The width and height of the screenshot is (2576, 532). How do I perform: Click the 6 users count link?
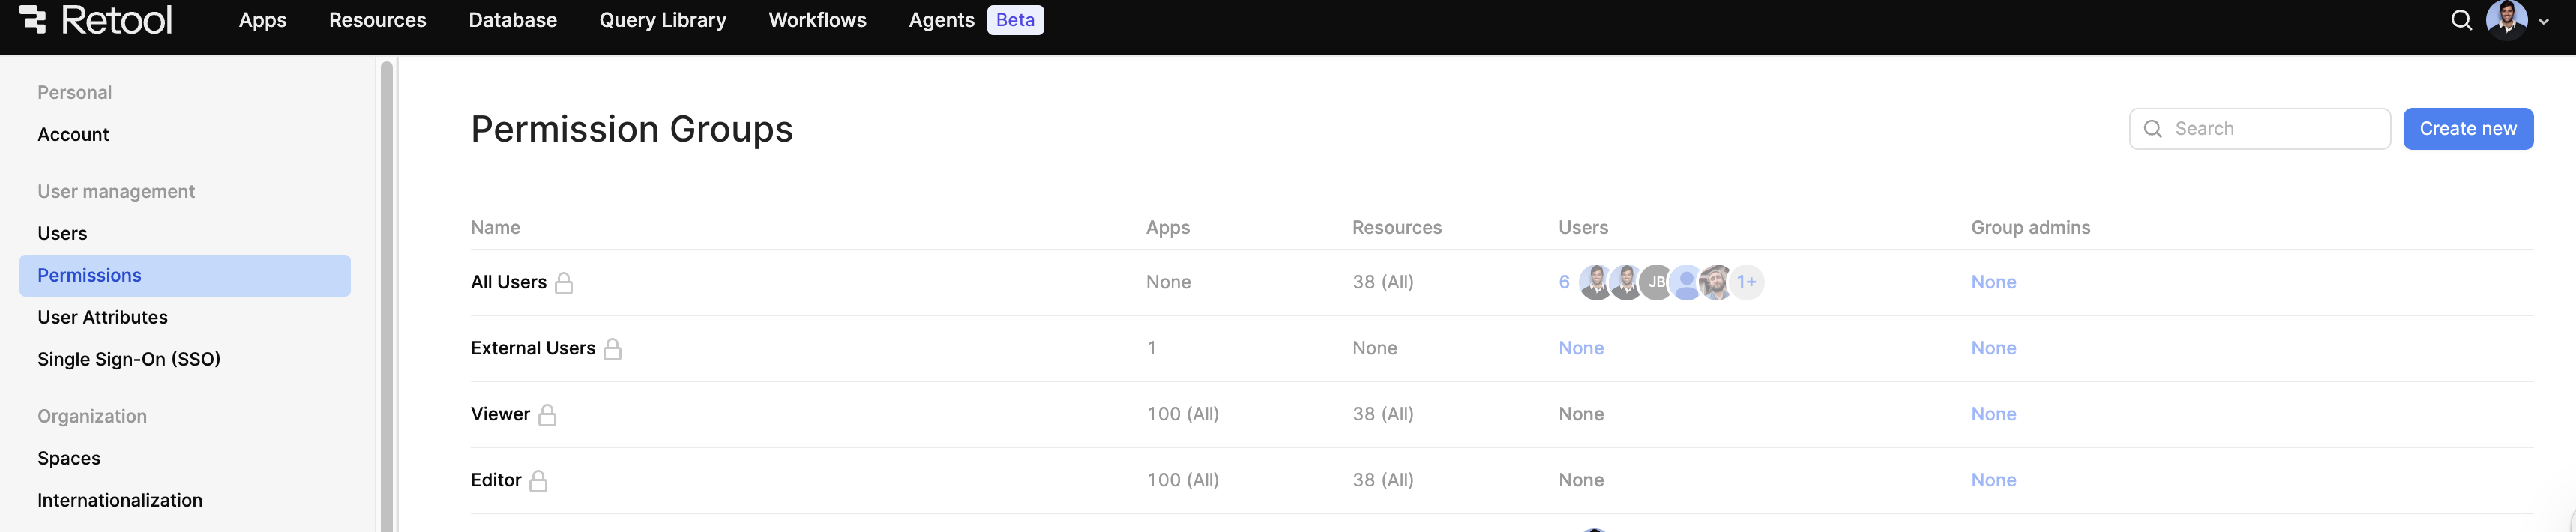(1564, 282)
